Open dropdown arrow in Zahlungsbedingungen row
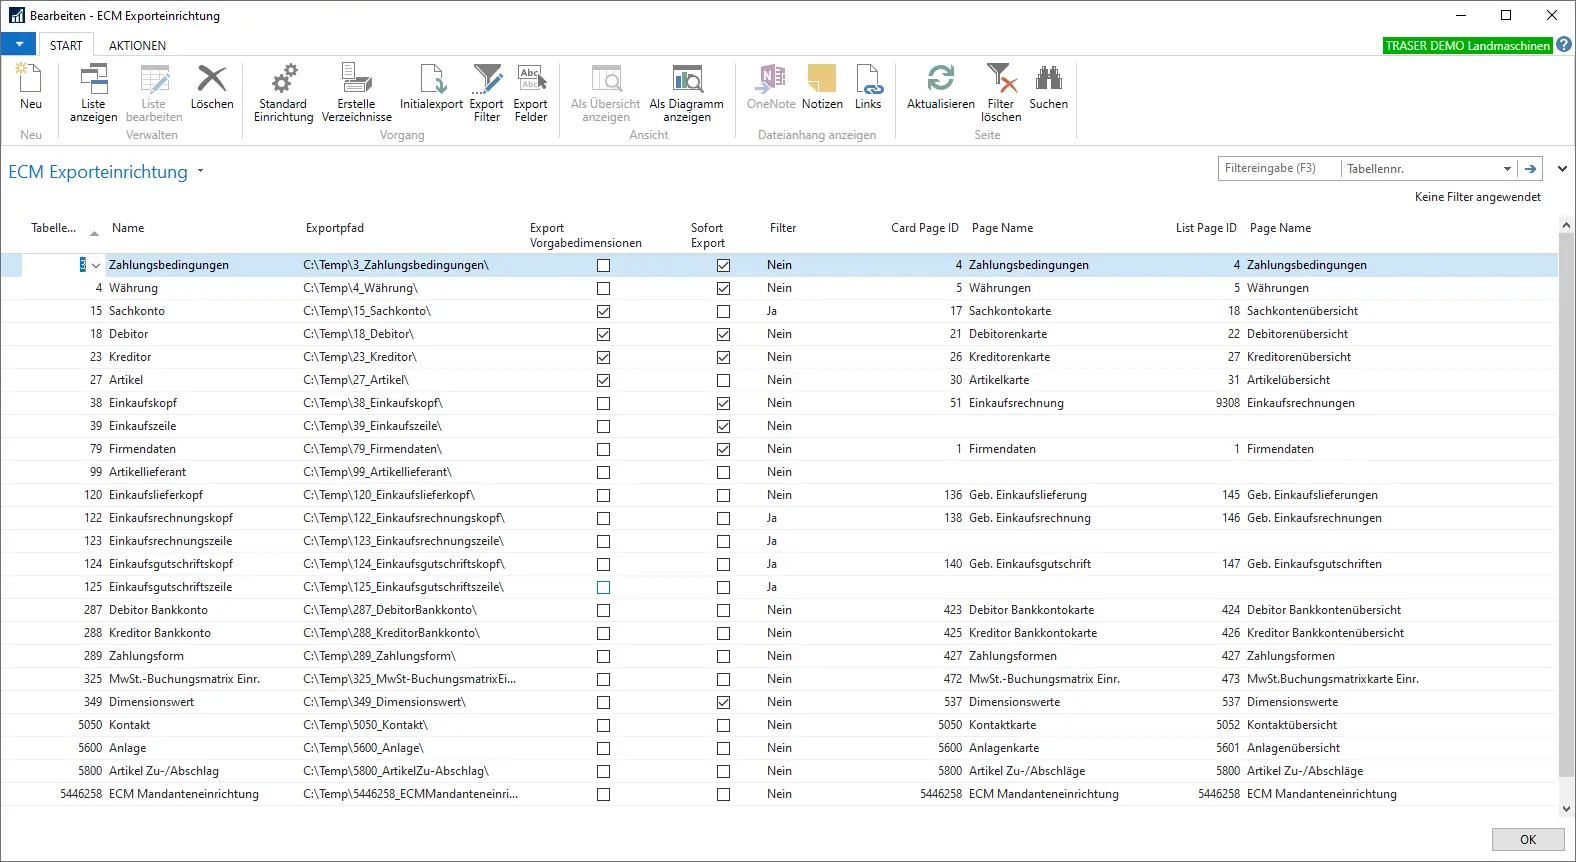The width and height of the screenshot is (1576, 862). tap(96, 265)
